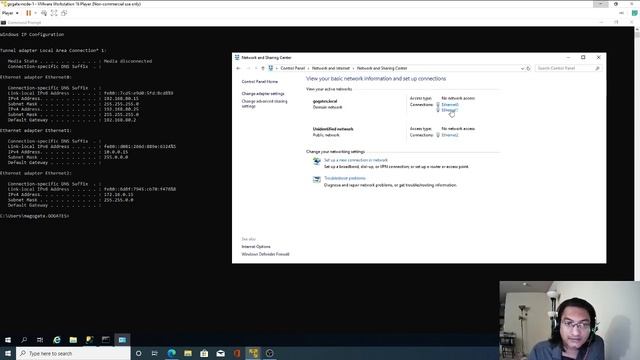The image size is (640, 360).
Task: Select Control Panel window in guest taskbar
Action: (x=122, y=340)
